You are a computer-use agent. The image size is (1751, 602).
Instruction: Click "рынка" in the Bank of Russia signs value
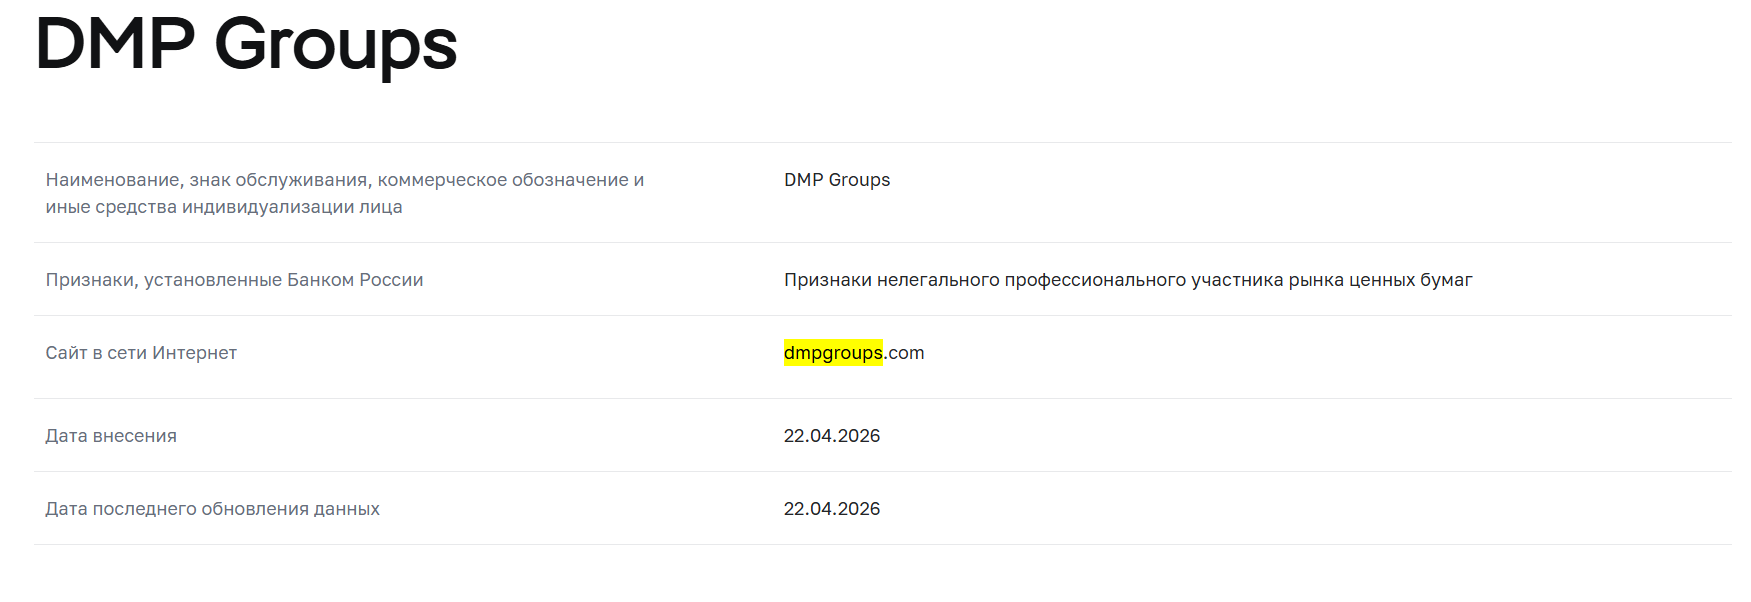point(1315,280)
